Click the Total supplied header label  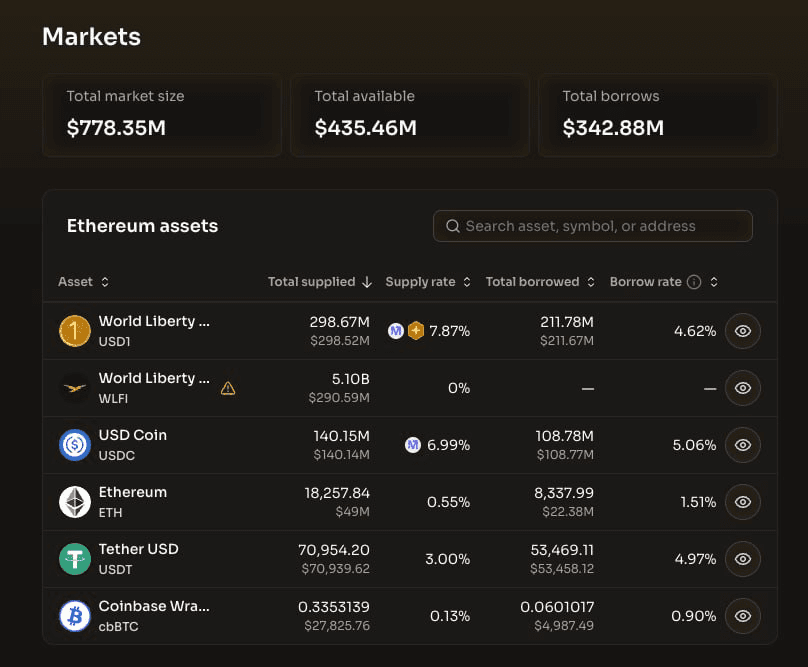coord(311,282)
